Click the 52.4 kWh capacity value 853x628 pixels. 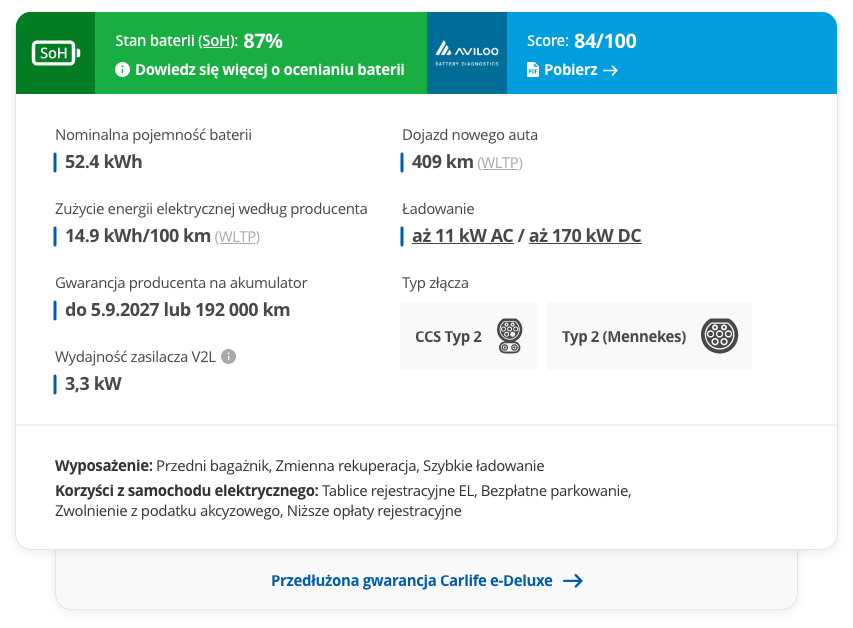103,162
